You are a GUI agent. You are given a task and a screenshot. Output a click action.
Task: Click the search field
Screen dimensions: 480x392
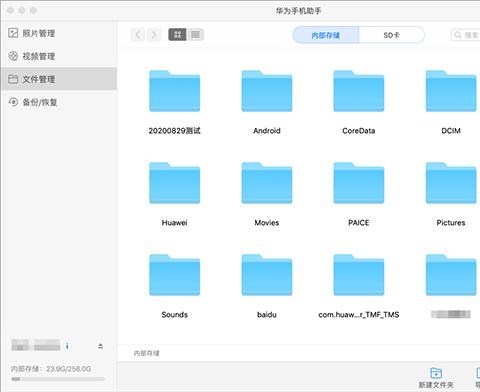(x=466, y=35)
